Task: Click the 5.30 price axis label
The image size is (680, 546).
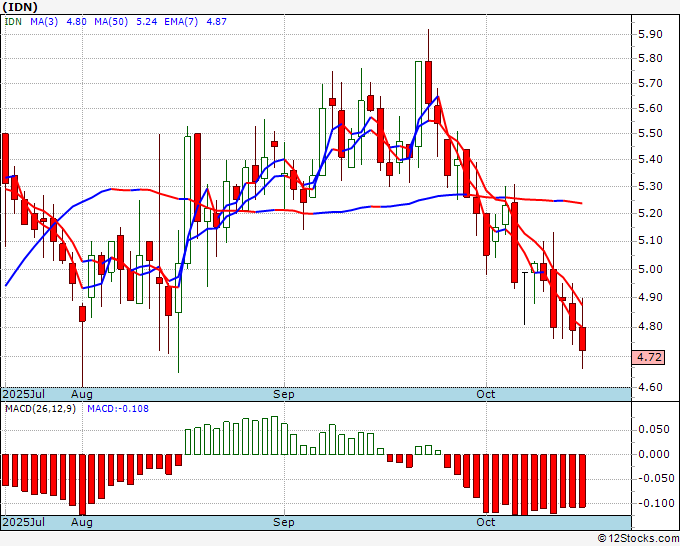Action: 651,186
